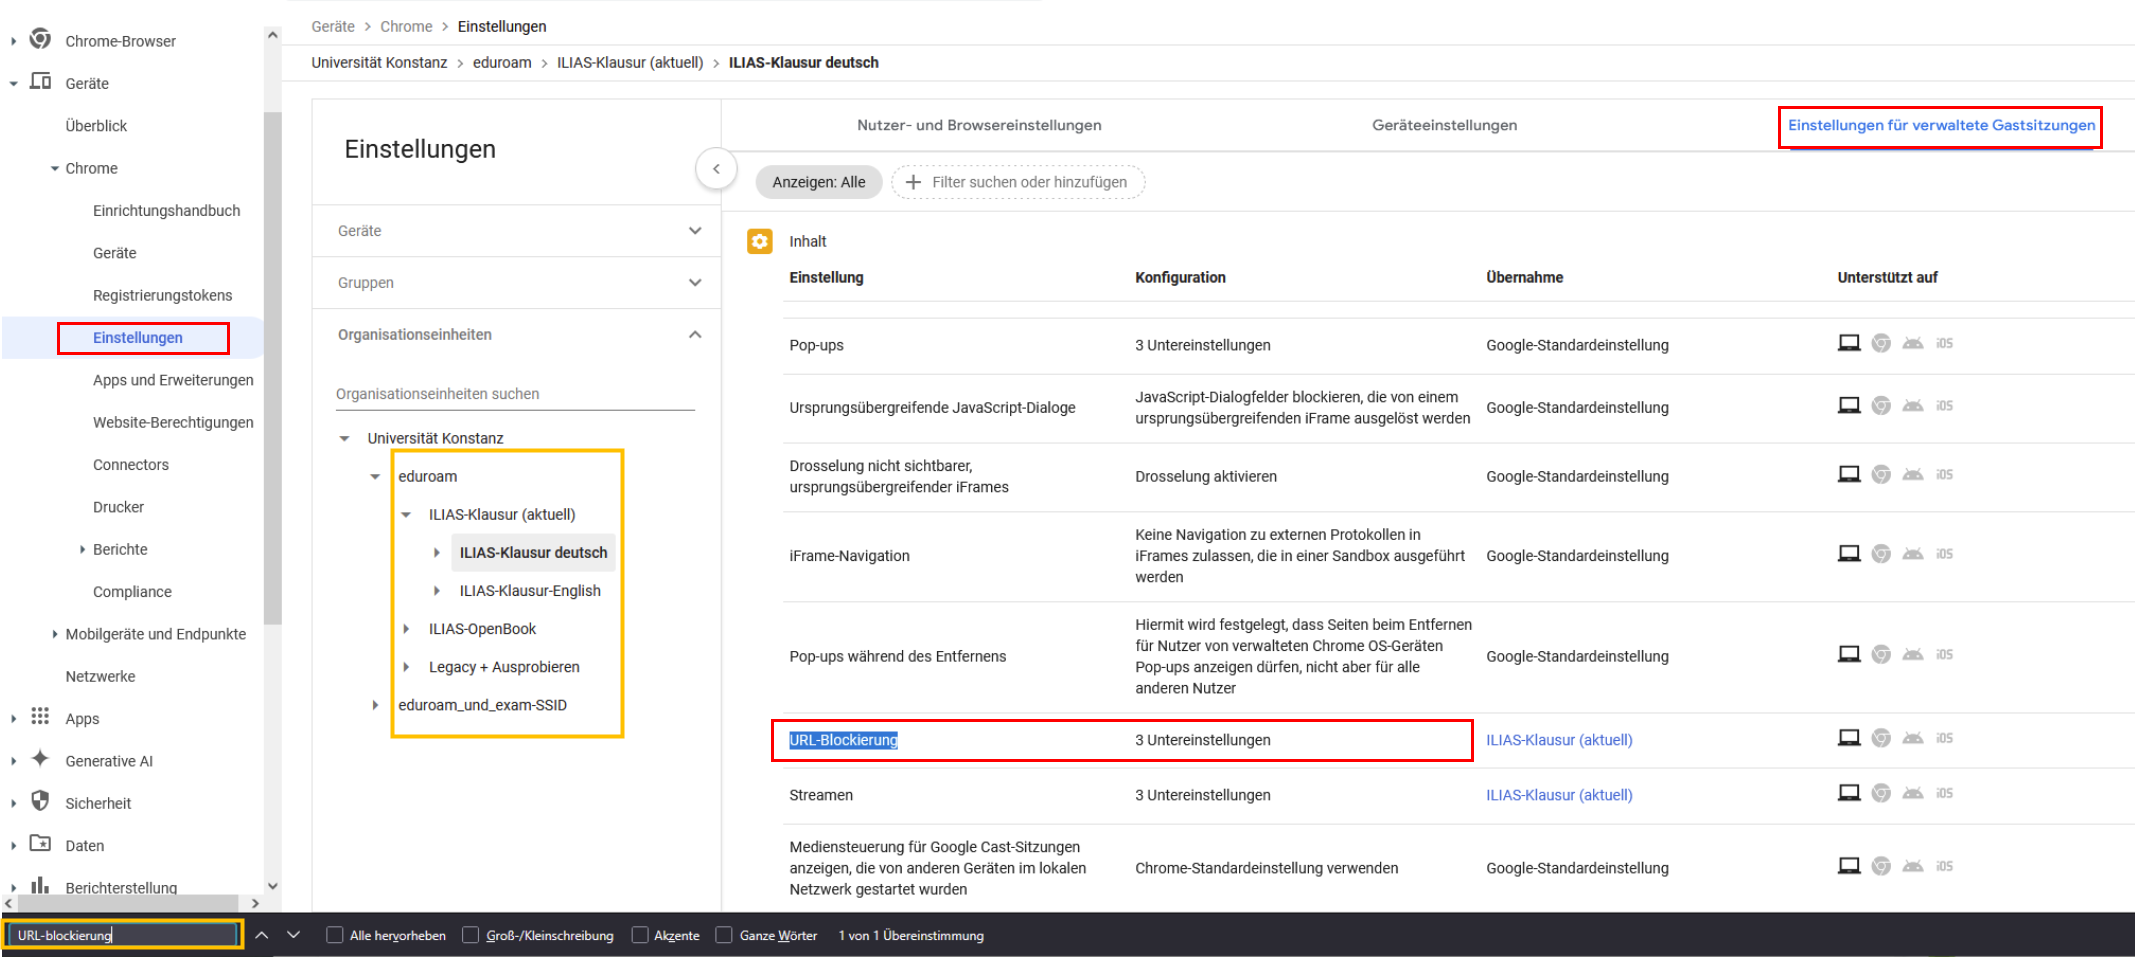Click the Geräte devices icon in sidebar
The height and width of the screenshot is (958, 2135).
pos(40,81)
